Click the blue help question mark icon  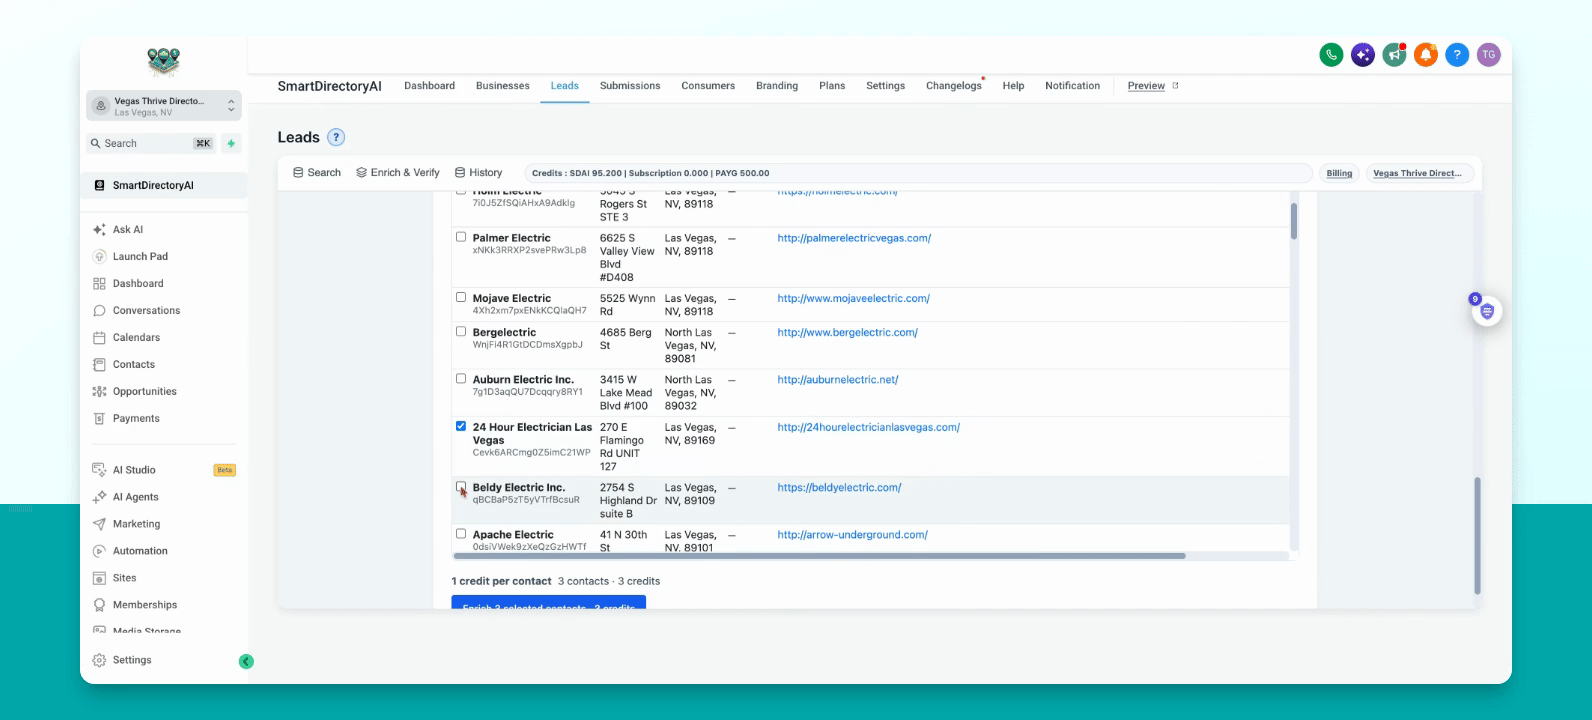(1457, 55)
